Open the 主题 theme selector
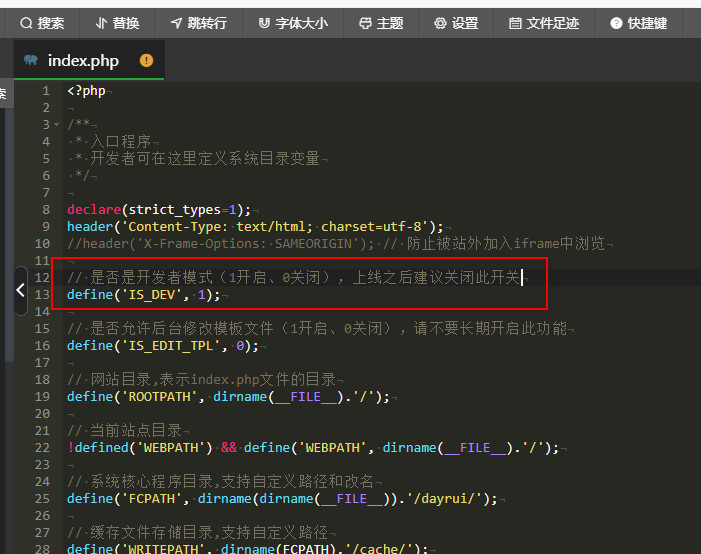701x554 pixels. pyautogui.click(x=381, y=23)
